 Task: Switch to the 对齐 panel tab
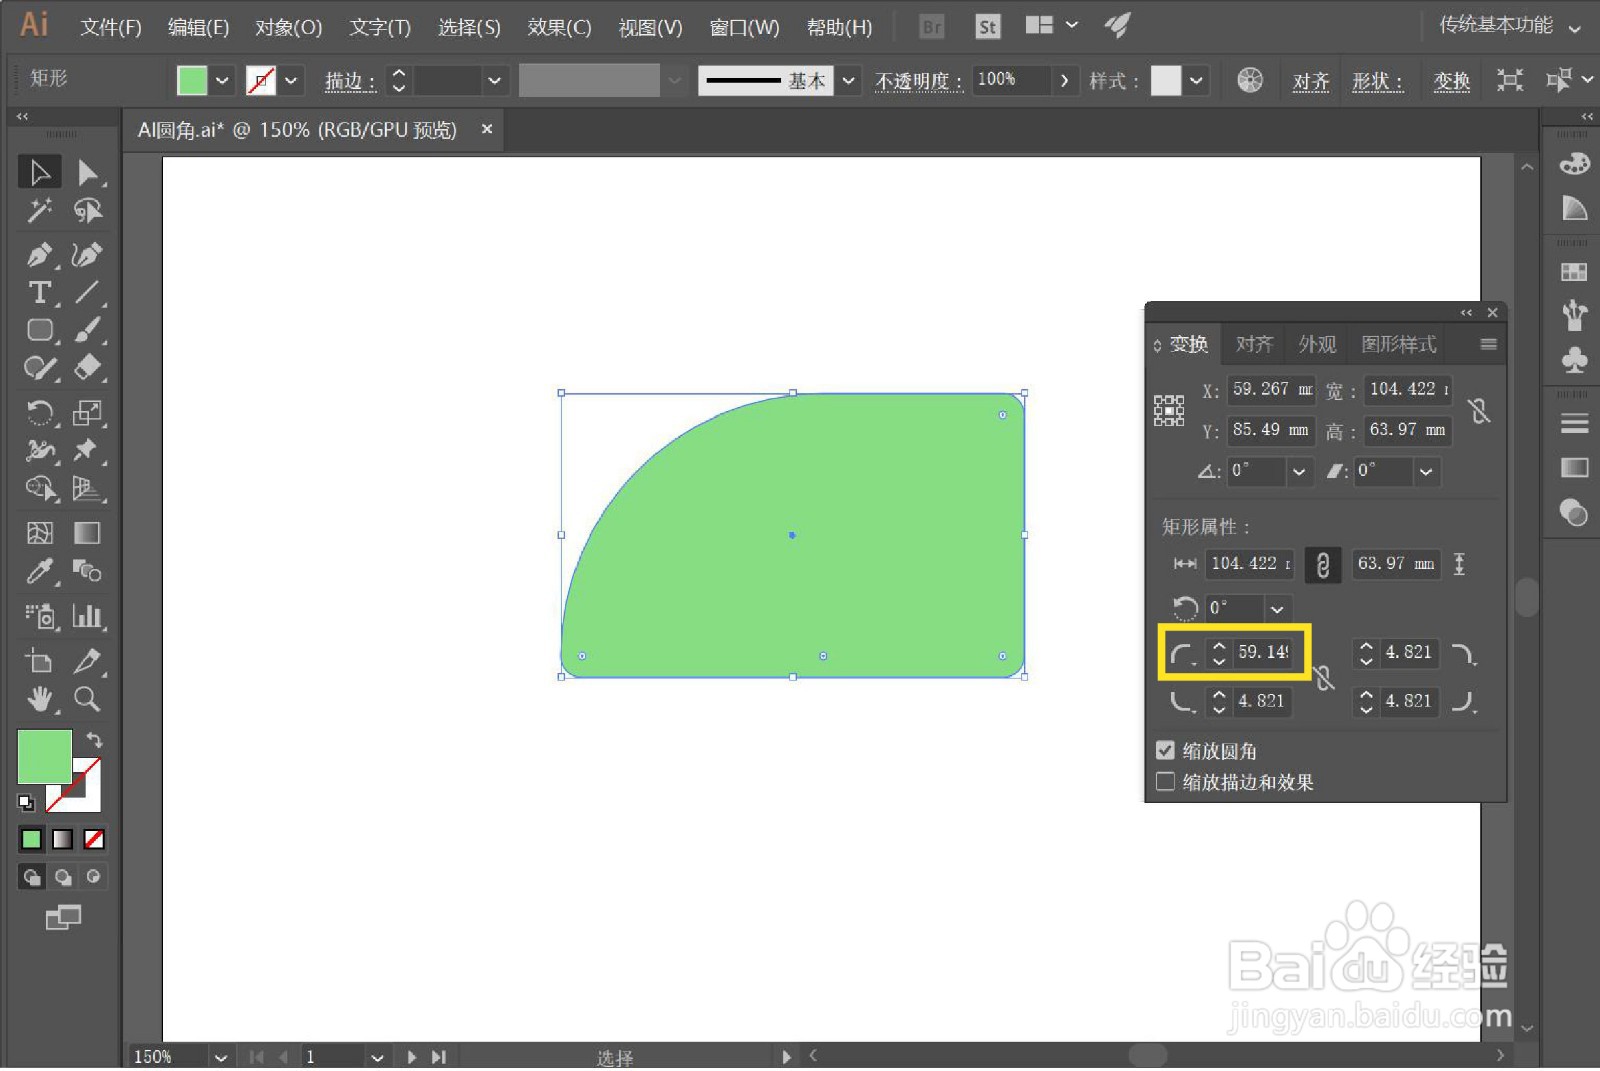tap(1254, 344)
